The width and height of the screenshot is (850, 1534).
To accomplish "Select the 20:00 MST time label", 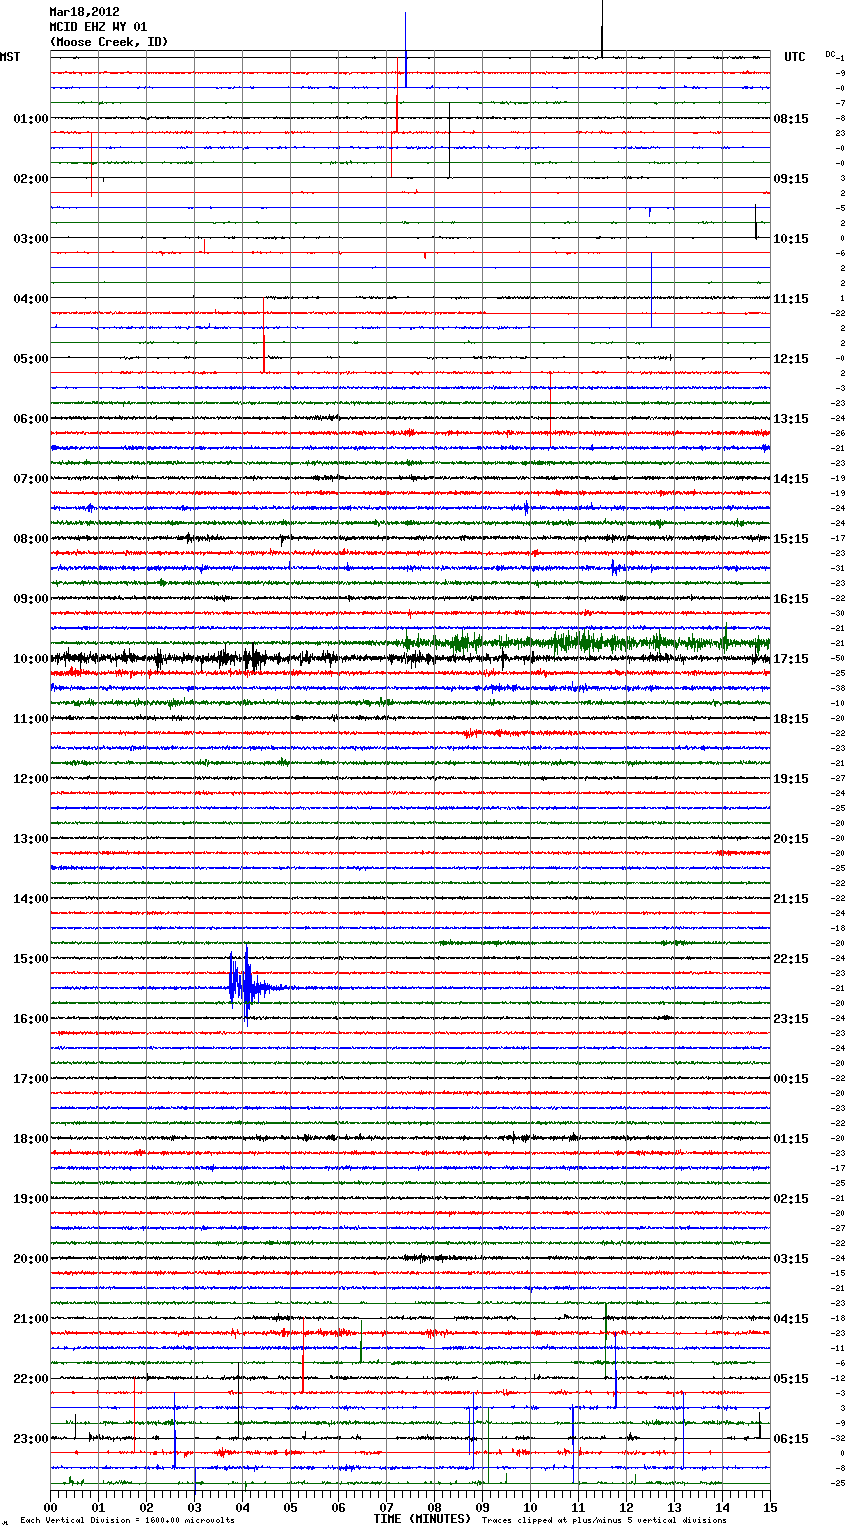I will pyautogui.click(x=31, y=1259).
